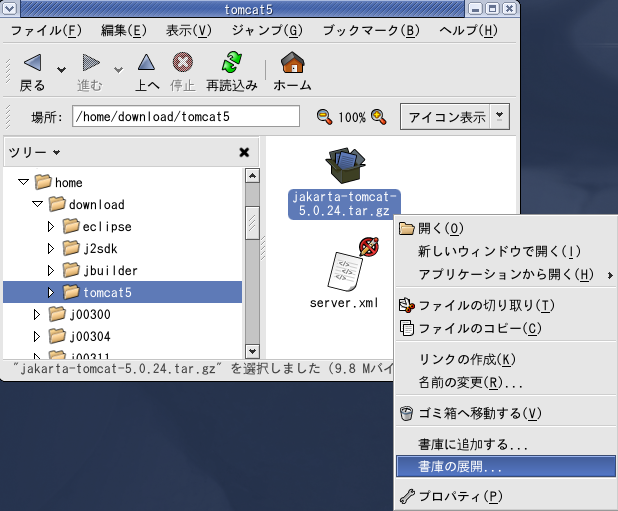This screenshot has width=618, height=511.
Task: Click the tree pane scrollbar thumb
Action: pyautogui.click(x=252, y=223)
